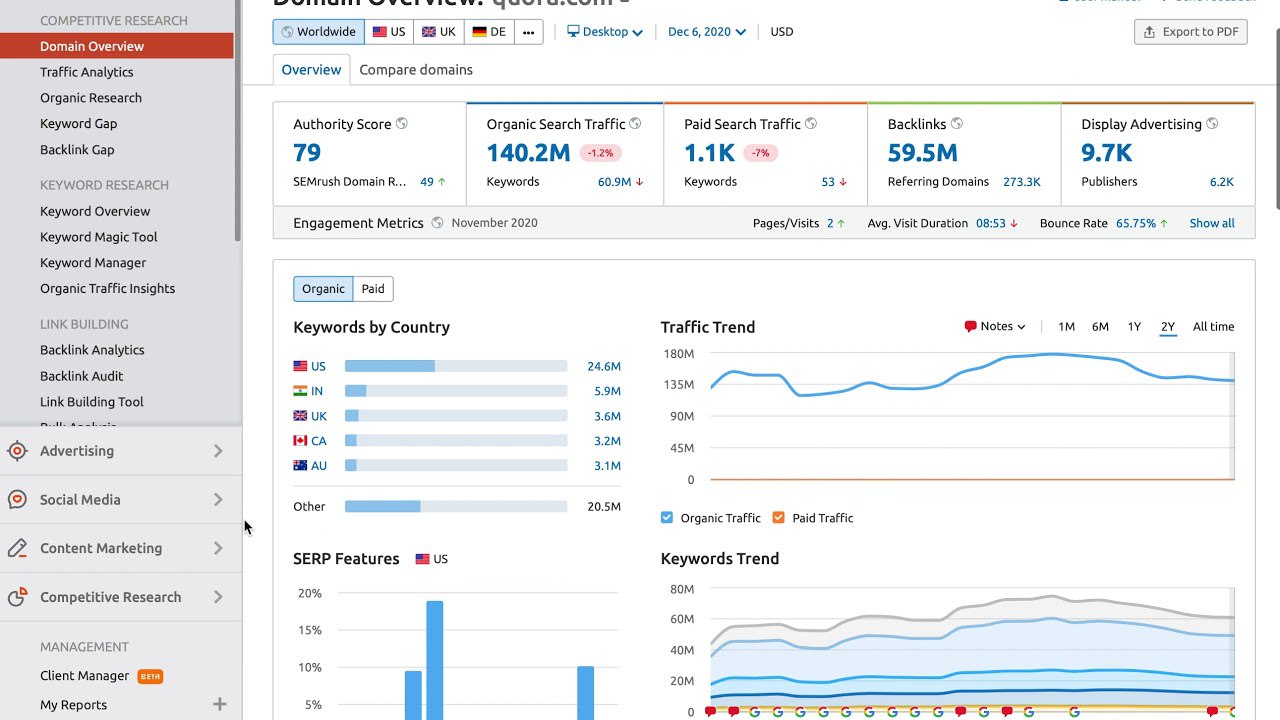1280x720 pixels.
Task: Click the Other keyword share bar
Action: (456, 507)
